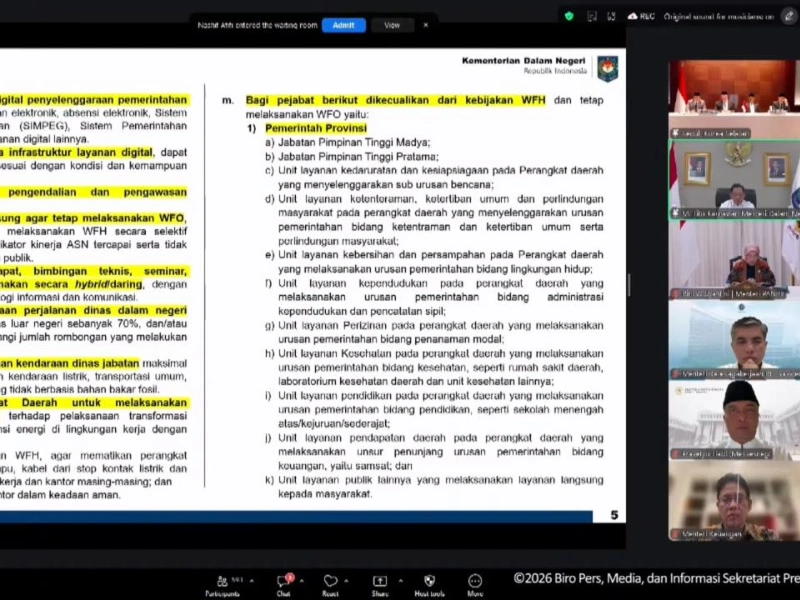The width and height of the screenshot is (800, 600).
Task: Expand the Share options arrow
Action: tap(400, 579)
